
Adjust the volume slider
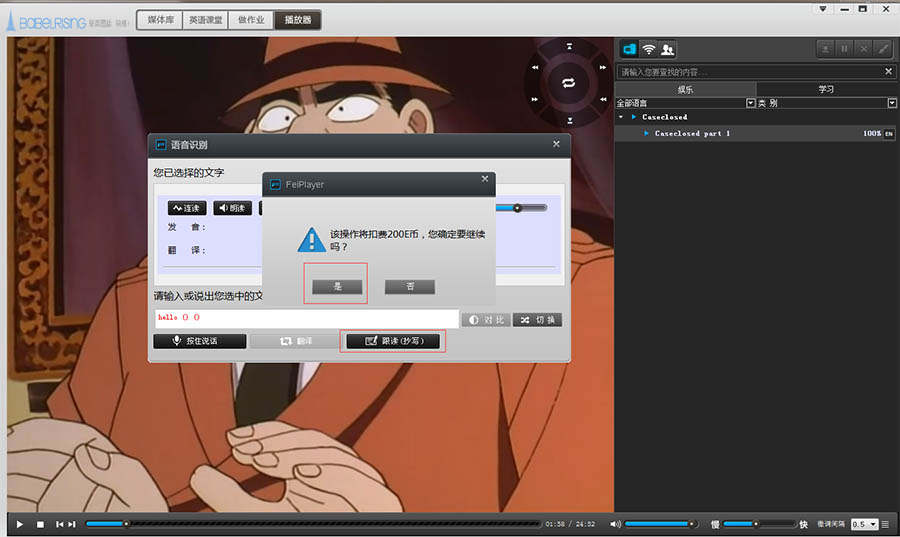coord(661,524)
